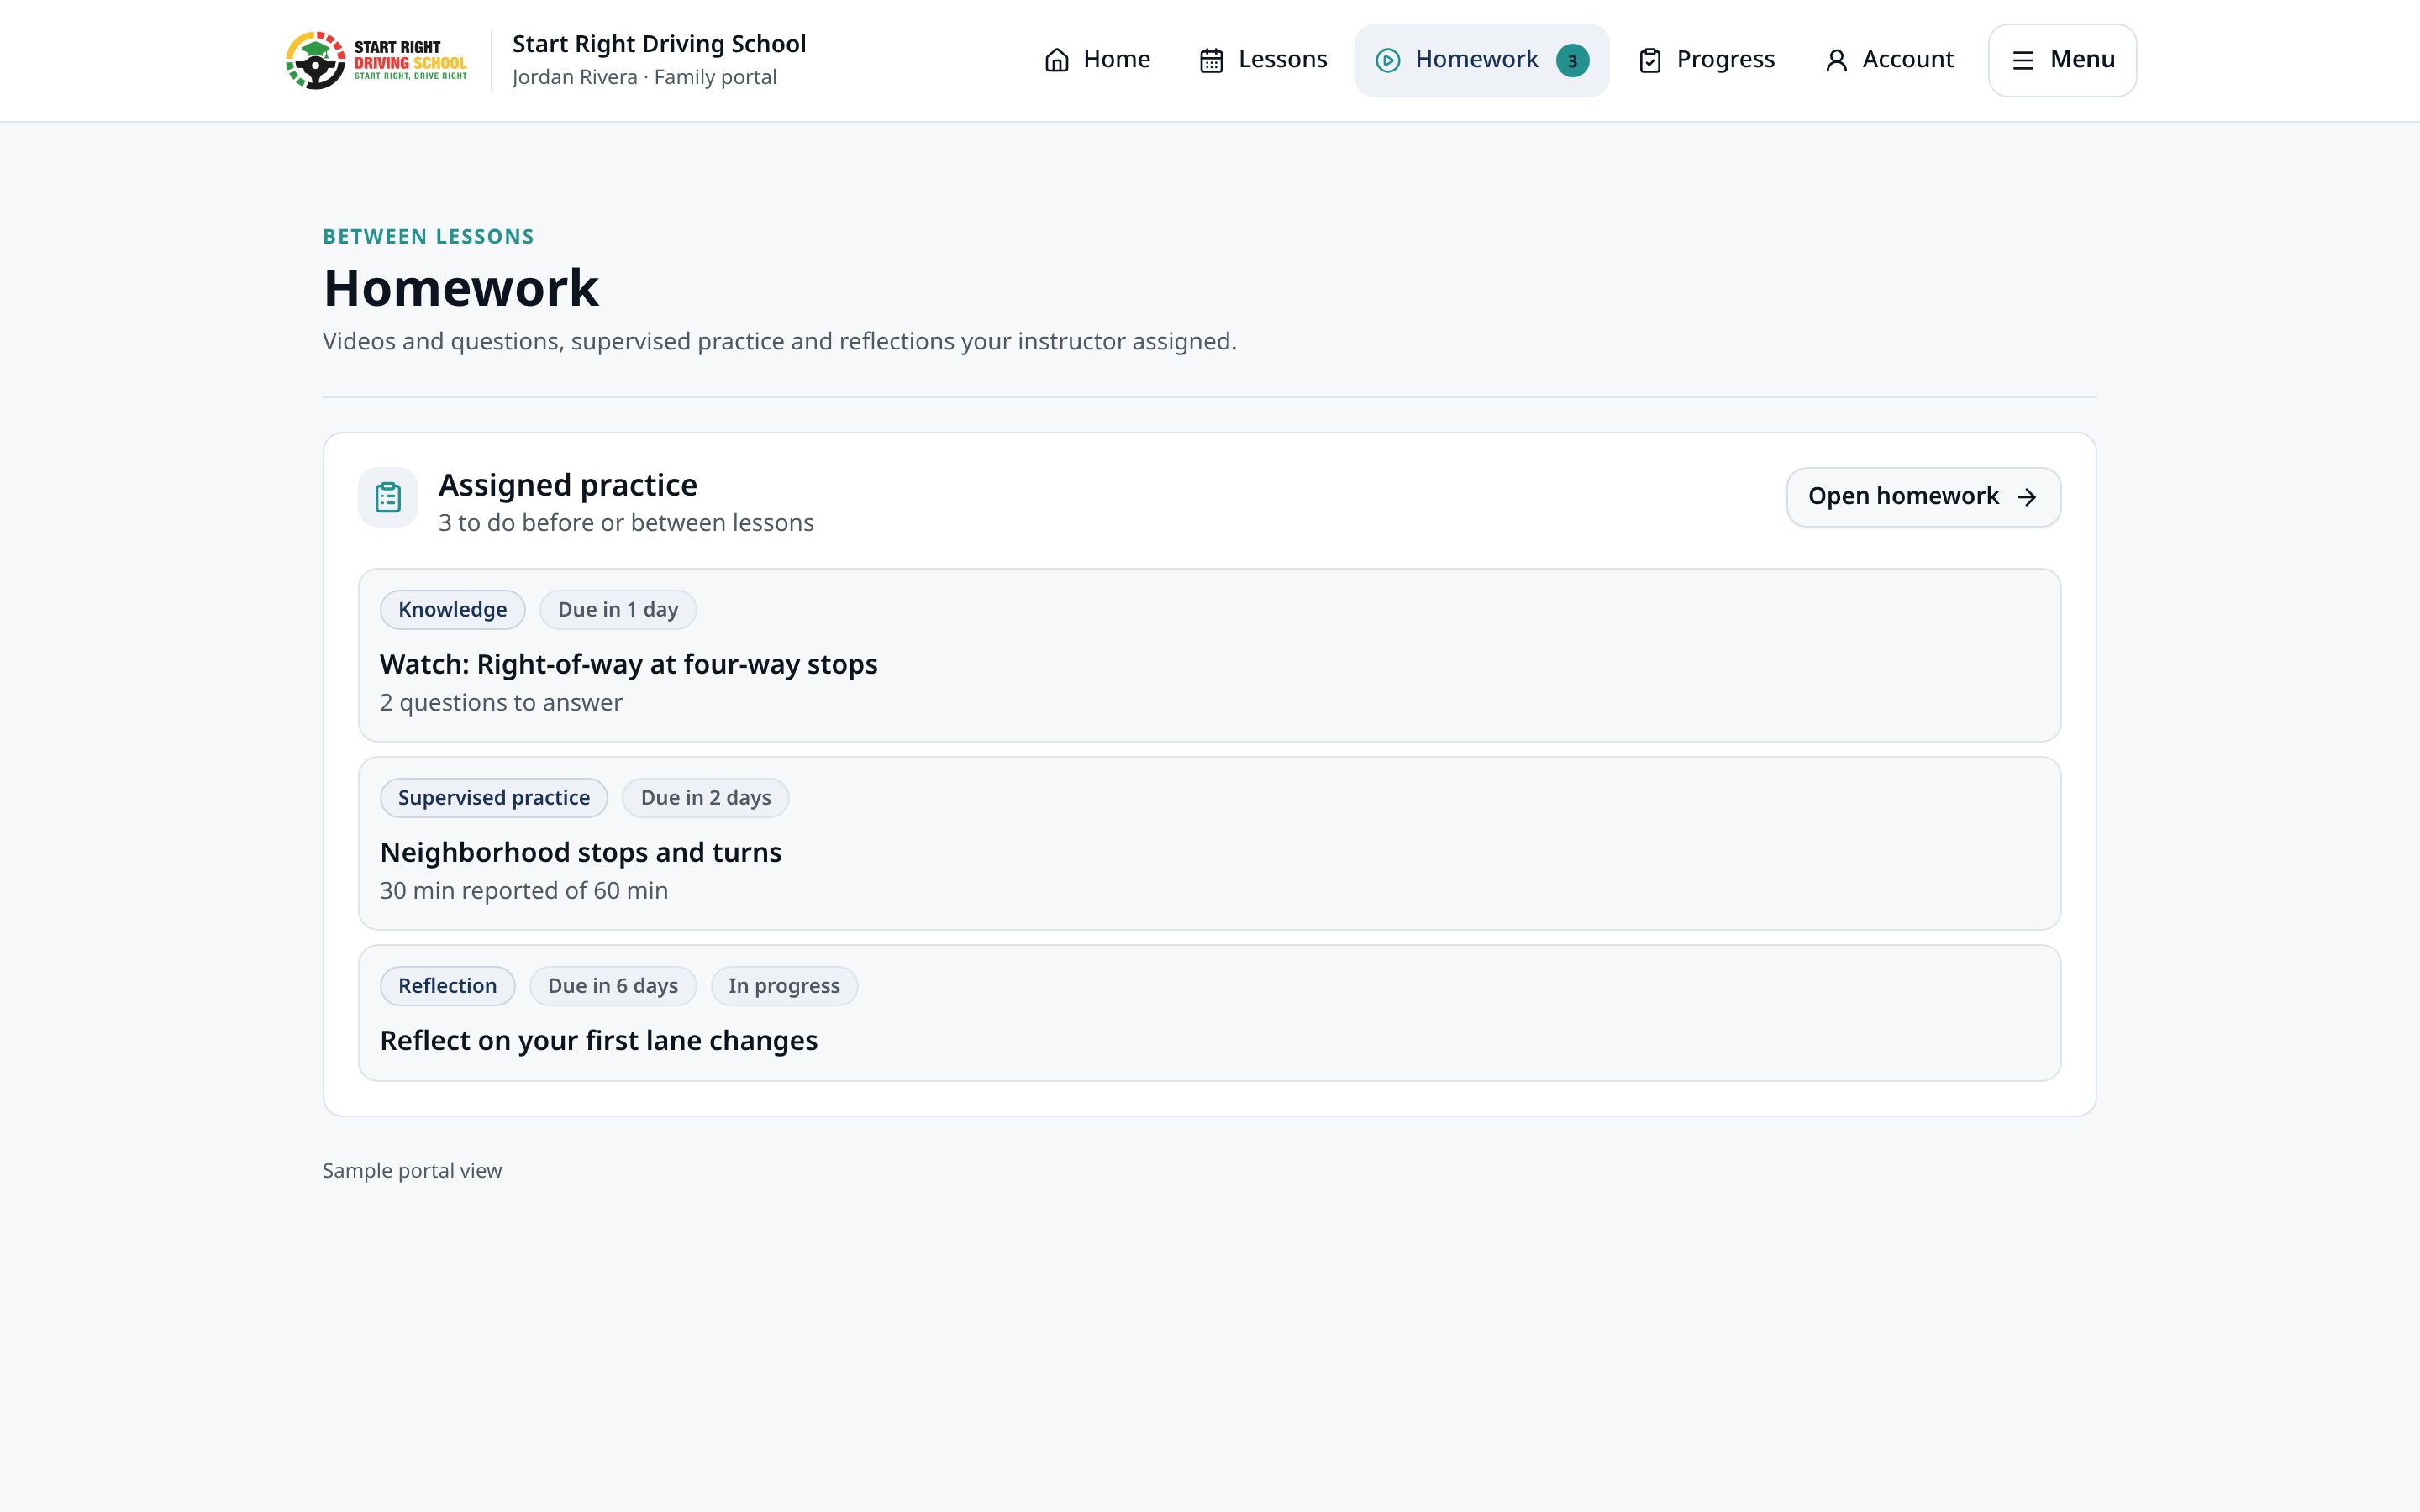2420x1512 pixels.
Task: Click the Progress clipboard-check icon
Action: [1650, 60]
